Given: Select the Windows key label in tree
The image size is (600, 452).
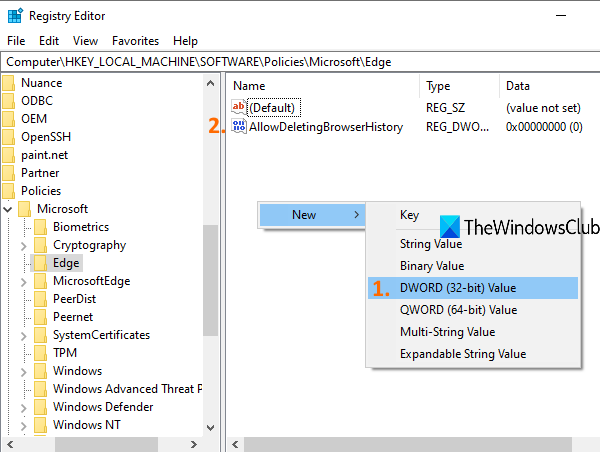Looking at the screenshot, I should 77,371.
